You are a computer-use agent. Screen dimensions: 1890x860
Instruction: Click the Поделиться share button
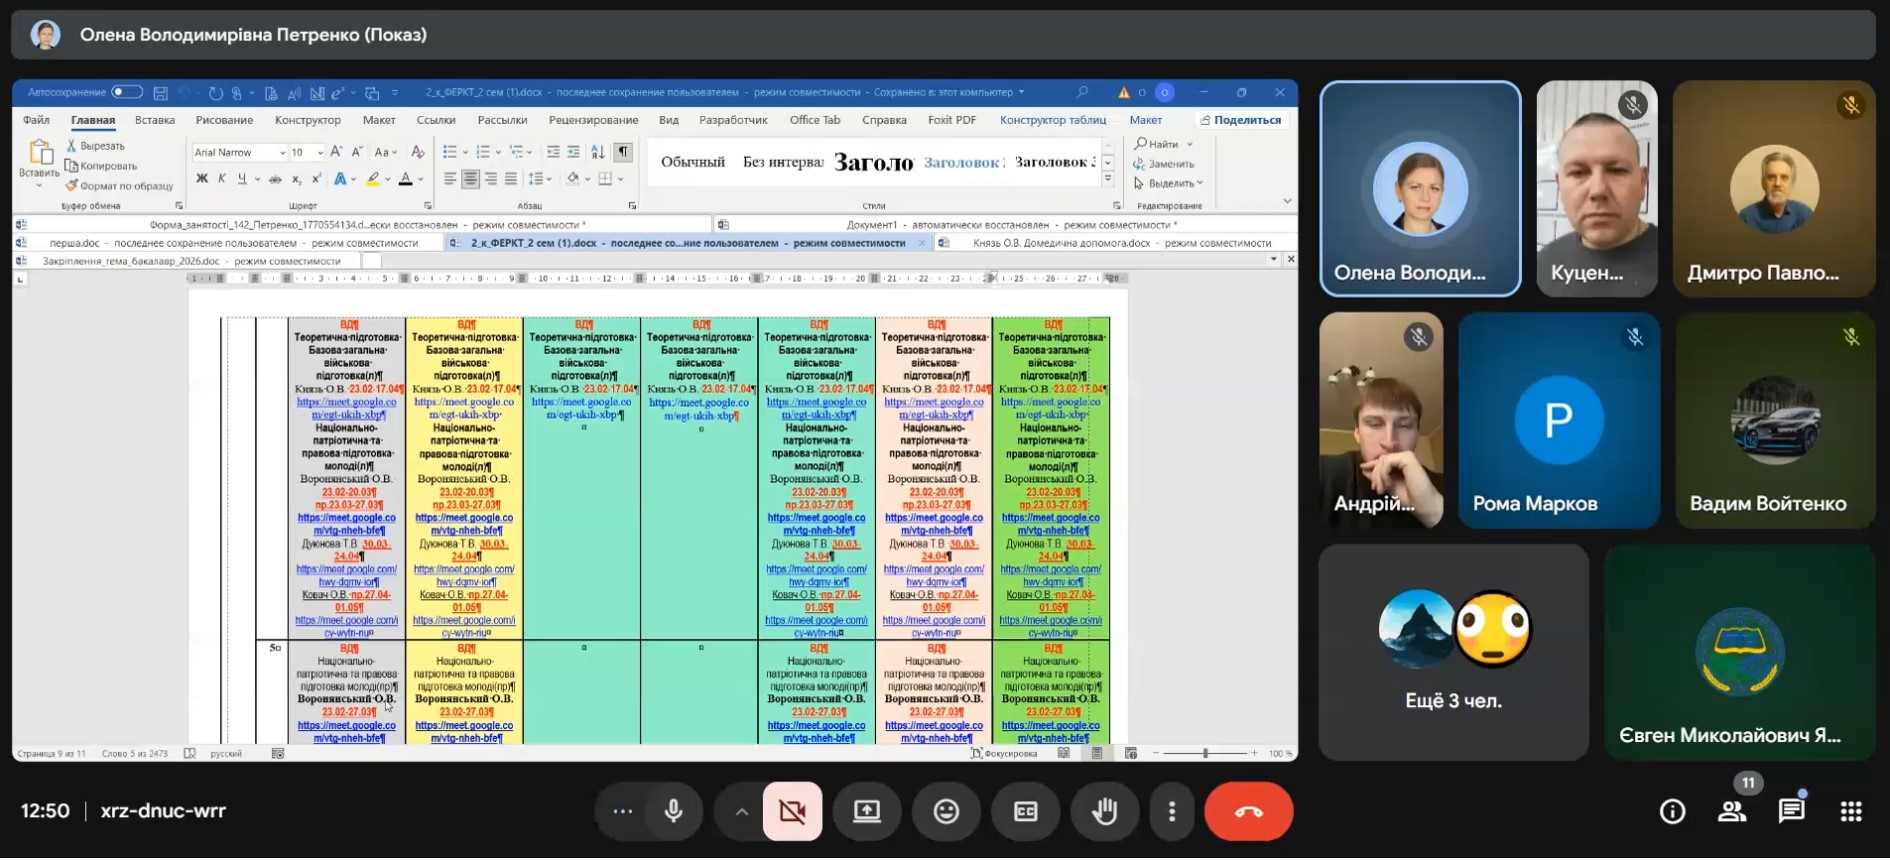pos(1240,120)
